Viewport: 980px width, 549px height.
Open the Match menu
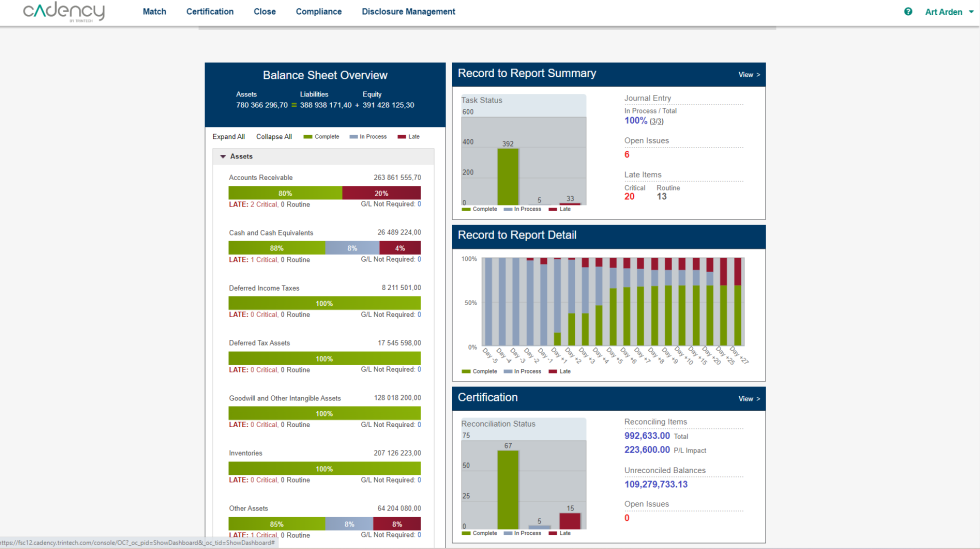[x=154, y=12]
